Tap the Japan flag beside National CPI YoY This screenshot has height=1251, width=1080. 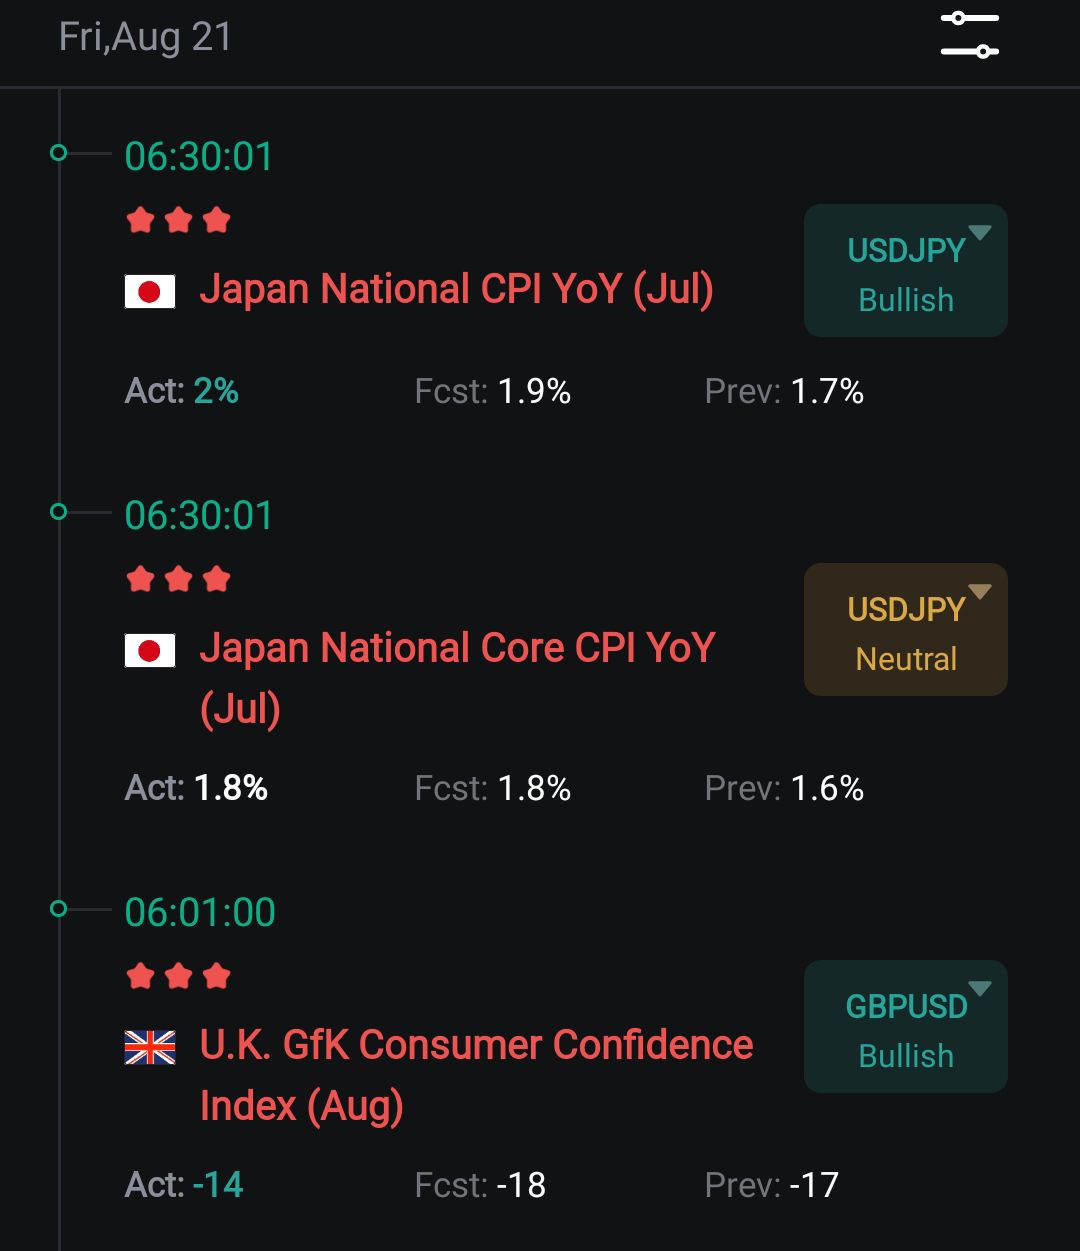pyautogui.click(x=150, y=292)
